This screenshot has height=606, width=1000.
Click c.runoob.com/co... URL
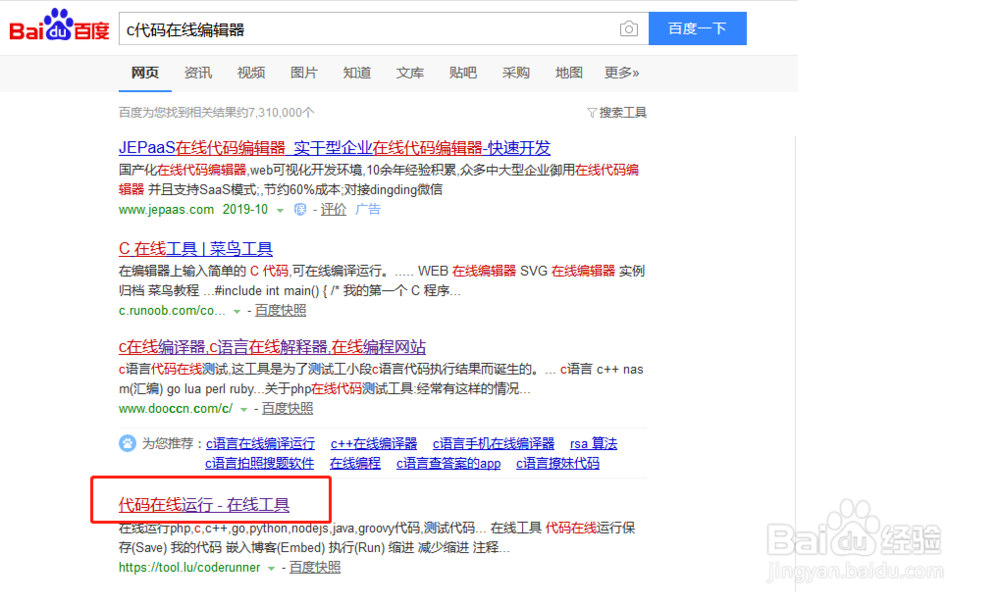click(x=172, y=311)
